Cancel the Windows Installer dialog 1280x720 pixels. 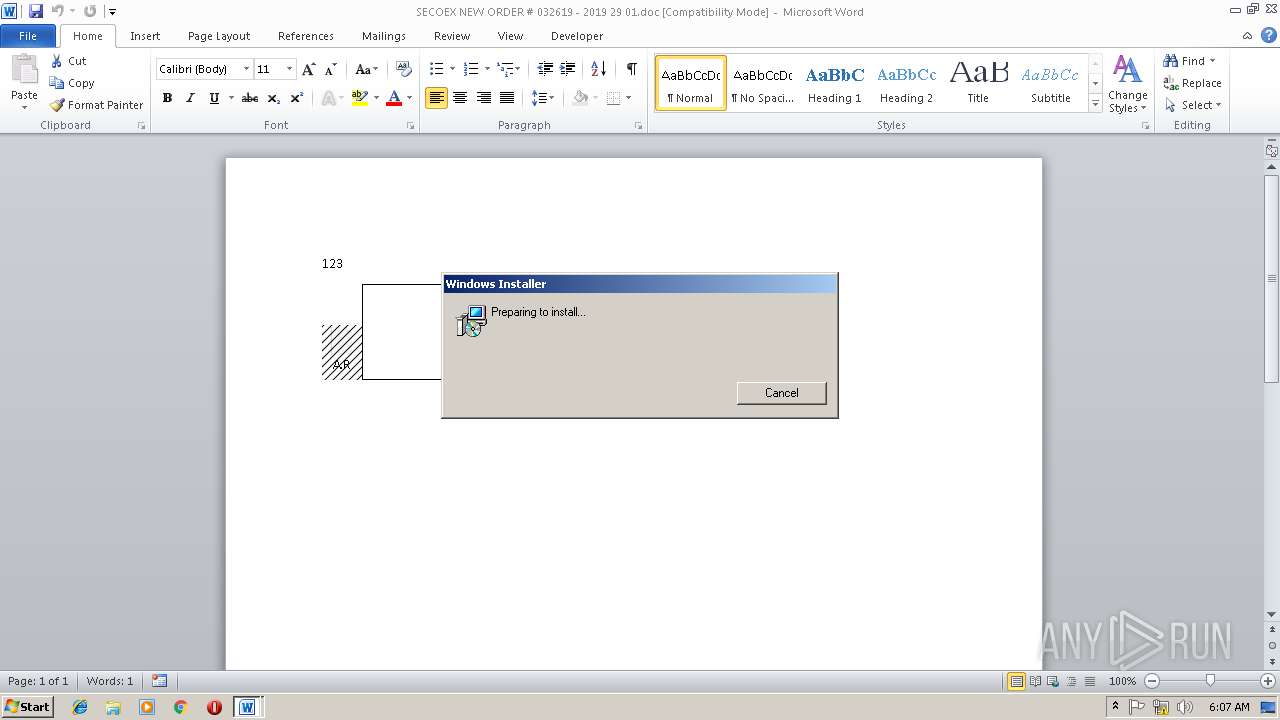[781, 393]
